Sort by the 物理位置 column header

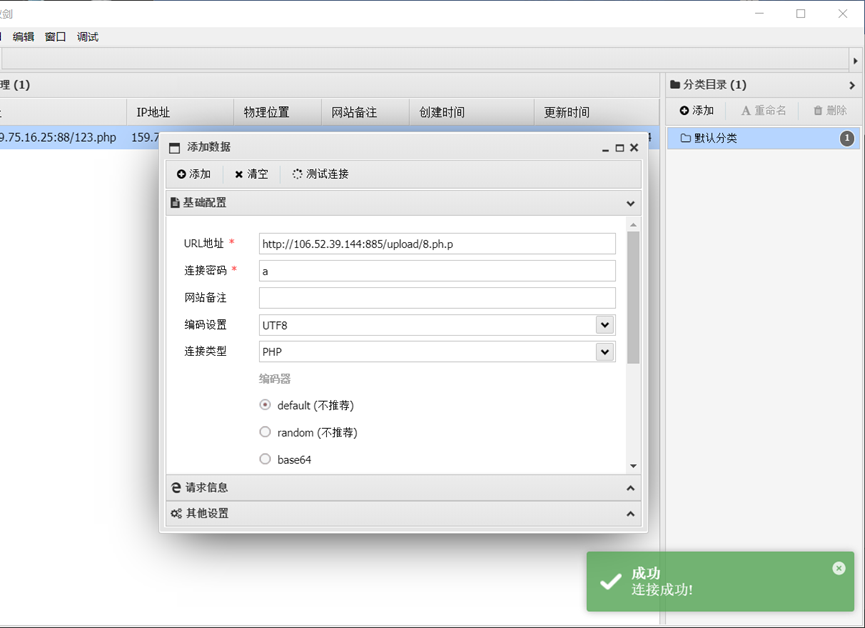(277, 112)
